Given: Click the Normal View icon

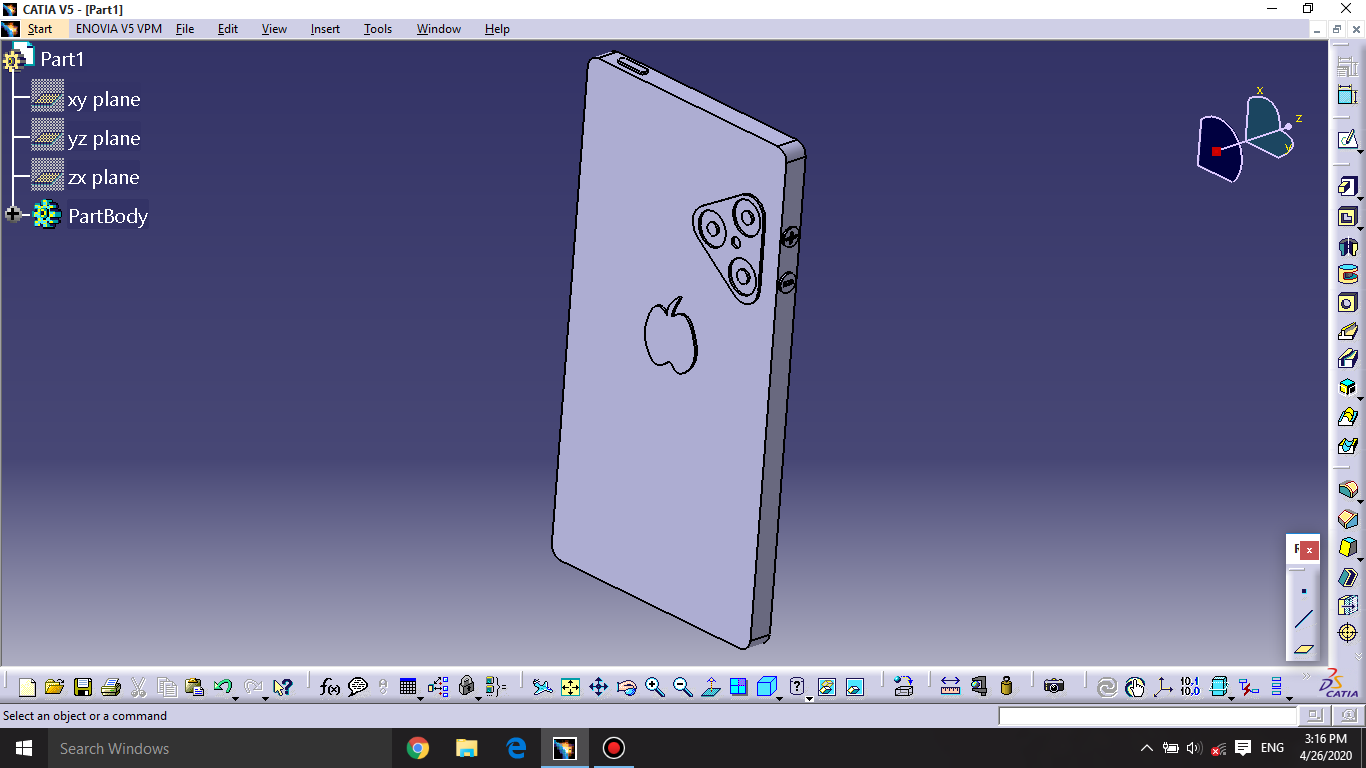Looking at the screenshot, I should click(x=711, y=687).
